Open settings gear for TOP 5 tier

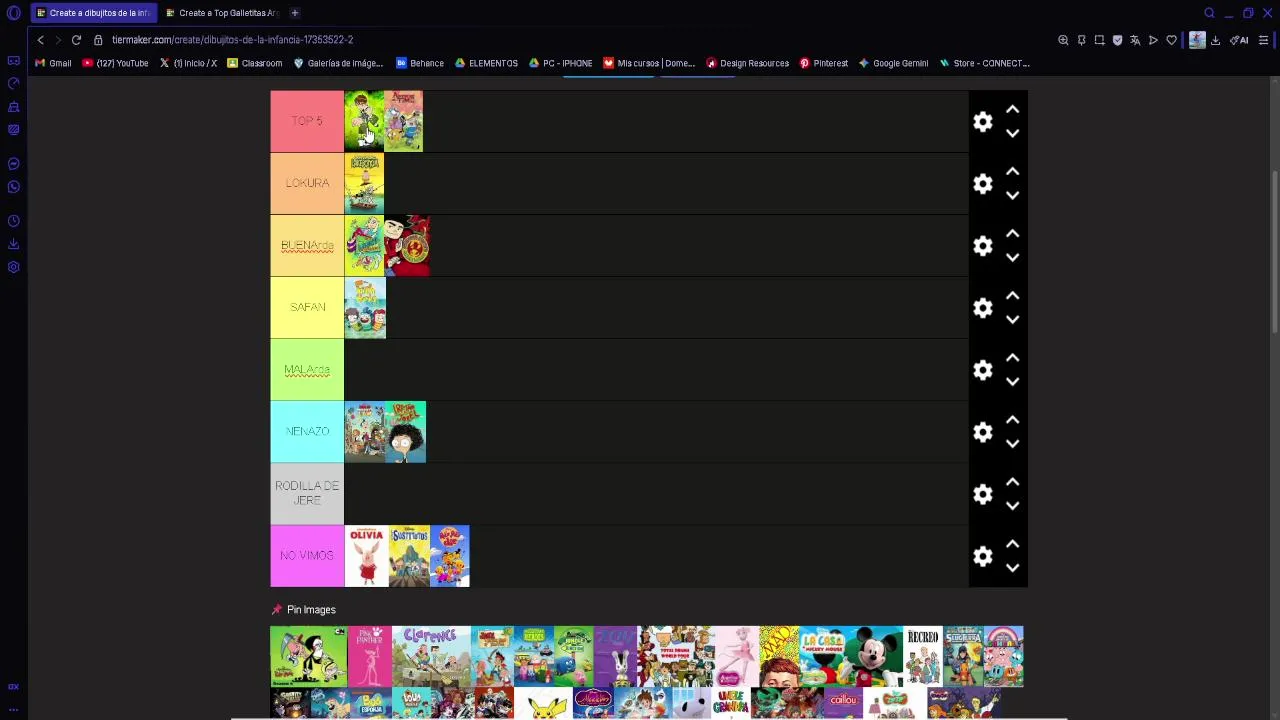click(983, 121)
